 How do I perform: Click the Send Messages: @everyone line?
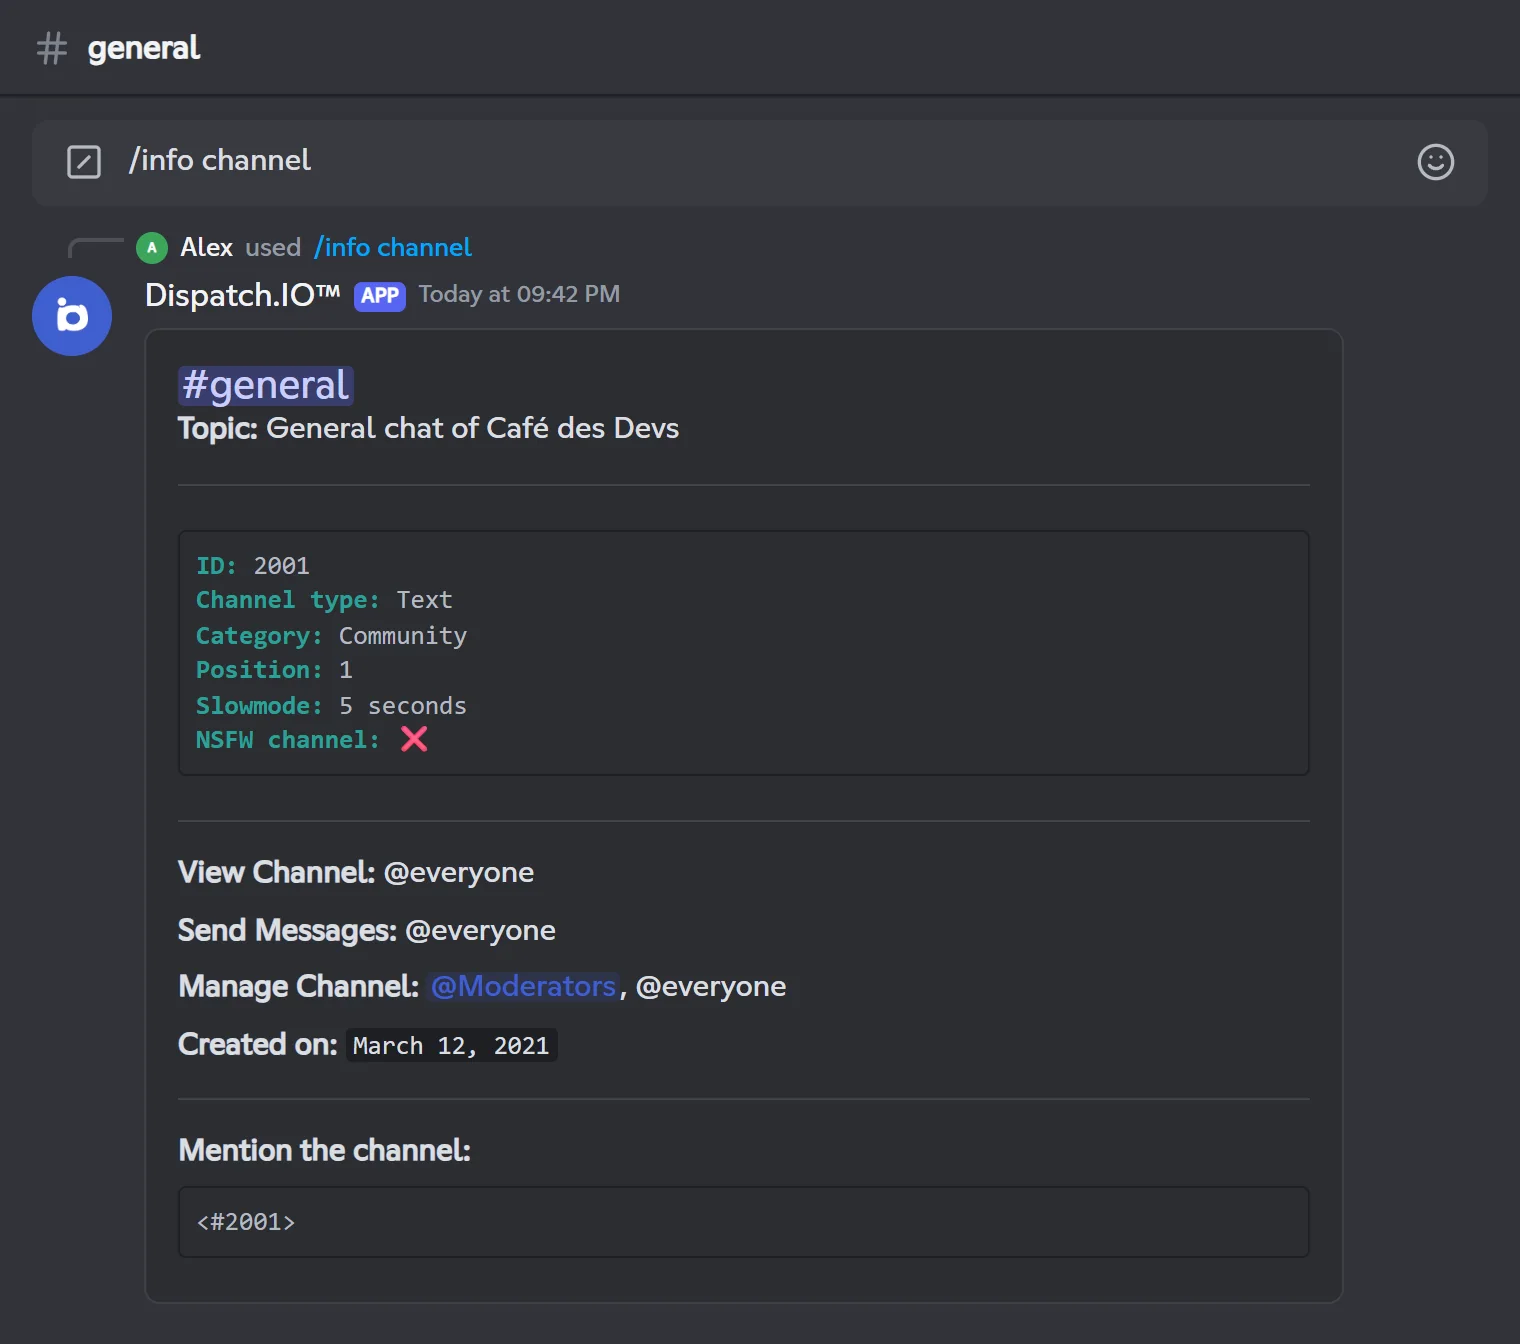(x=367, y=931)
